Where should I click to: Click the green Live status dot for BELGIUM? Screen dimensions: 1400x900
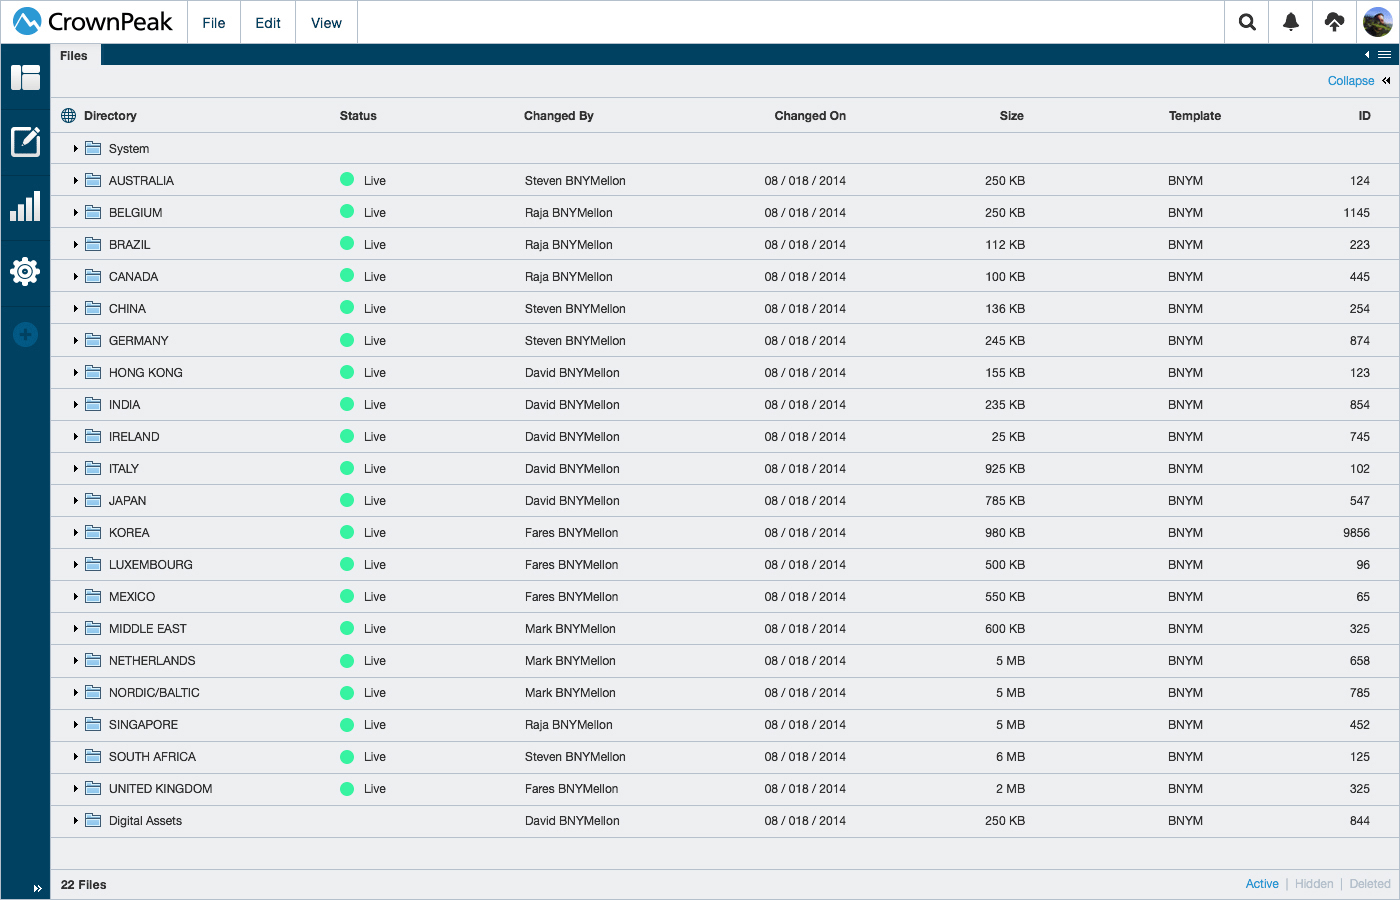coord(347,211)
